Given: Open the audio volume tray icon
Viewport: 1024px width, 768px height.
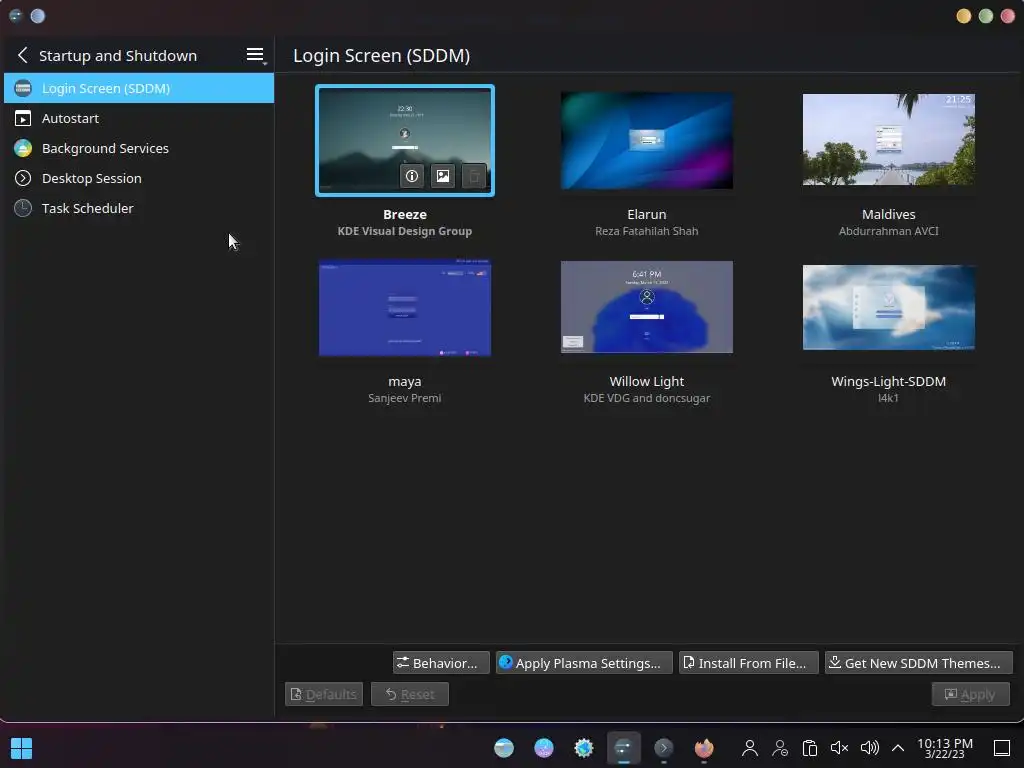Looking at the screenshot, I should click(870, 748).
